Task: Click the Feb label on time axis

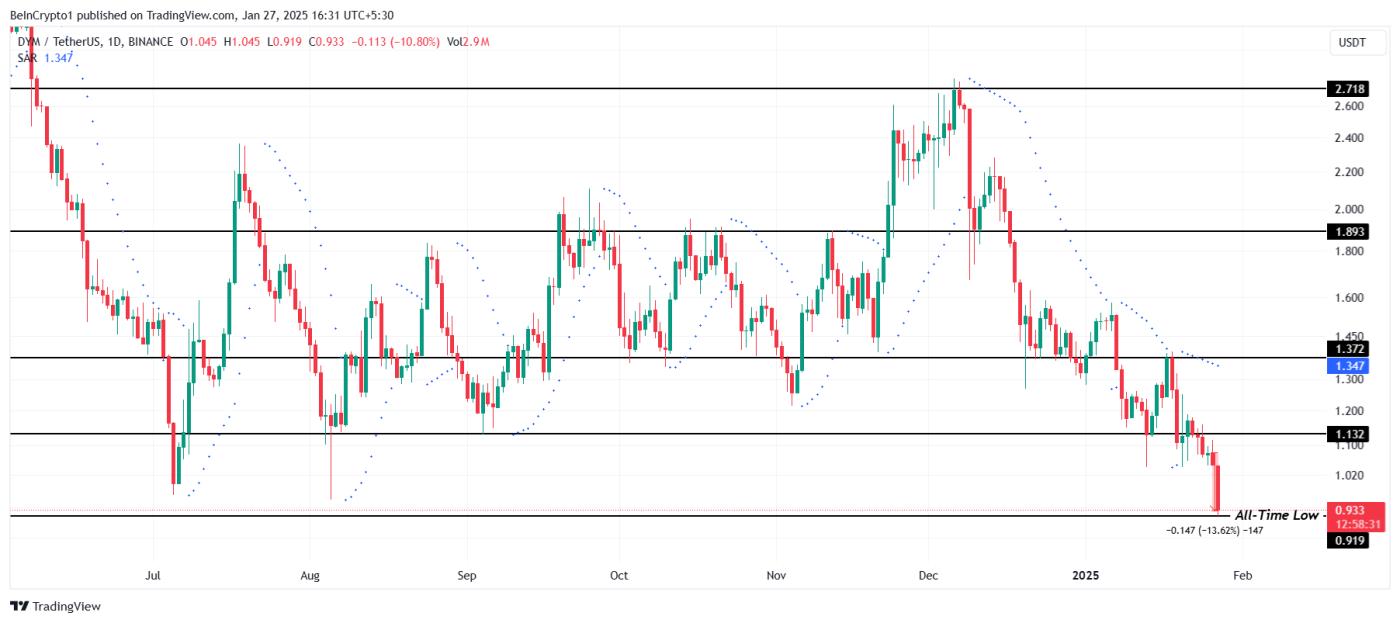Action: tap(1242, 576)
